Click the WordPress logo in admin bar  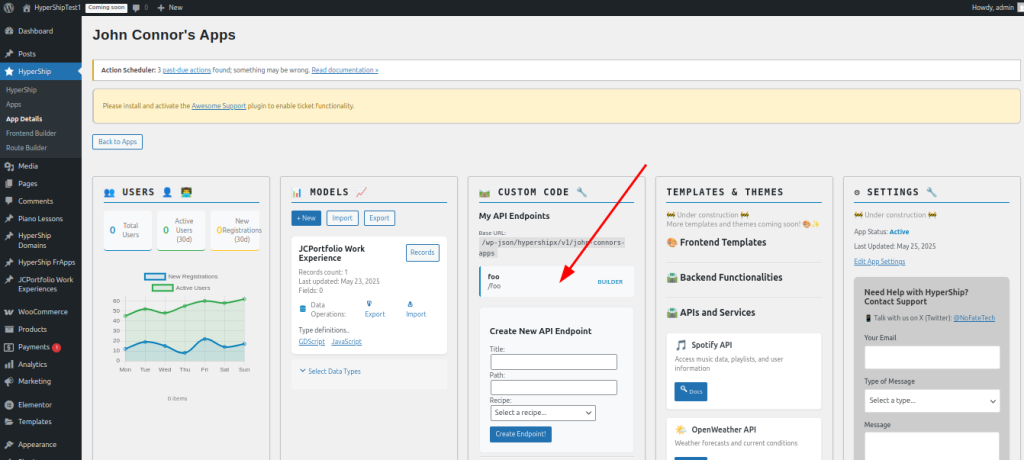point(9,7)
